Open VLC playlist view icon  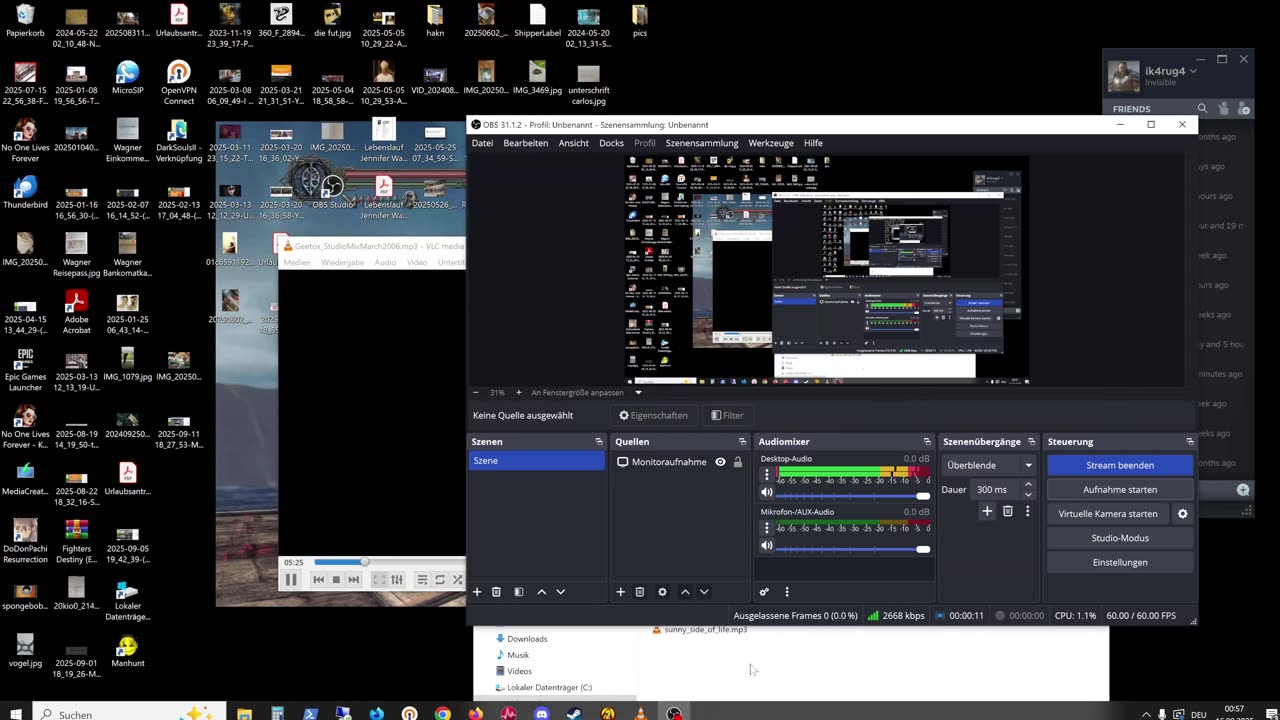422,580
